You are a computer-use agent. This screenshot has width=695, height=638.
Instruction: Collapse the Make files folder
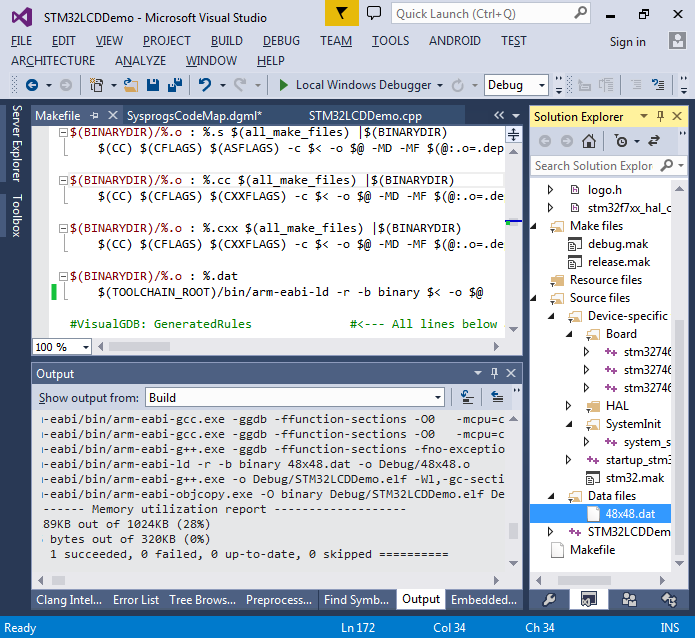pos(534,226)
